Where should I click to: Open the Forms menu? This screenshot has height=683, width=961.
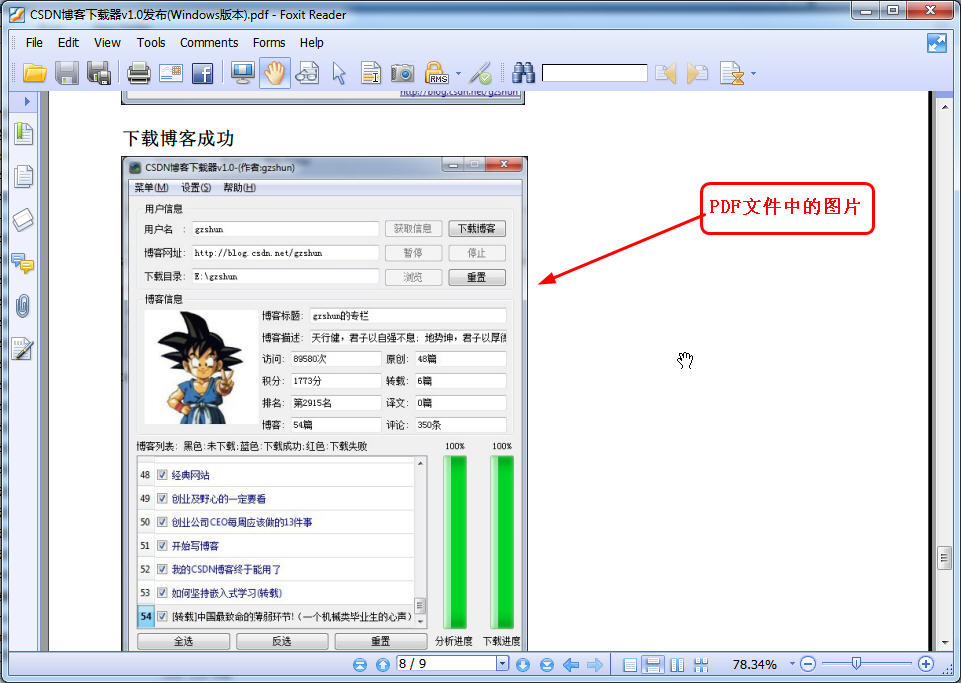269,42
